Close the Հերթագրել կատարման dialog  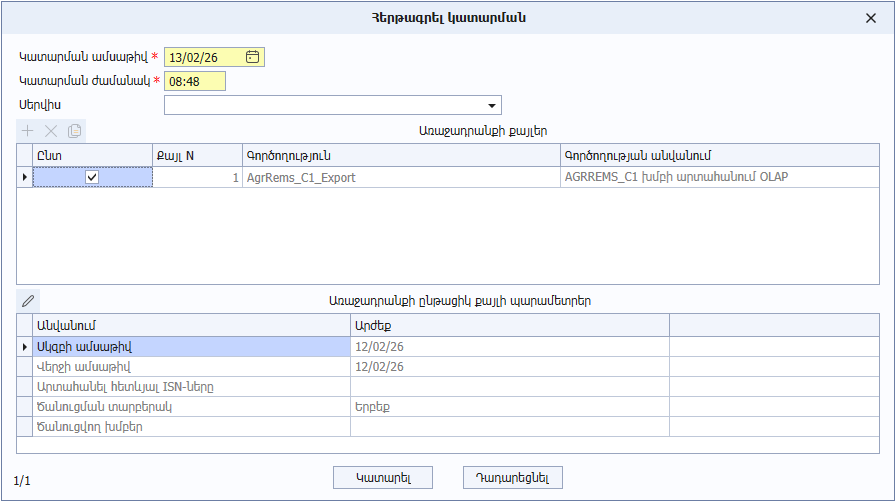point(870,18)
